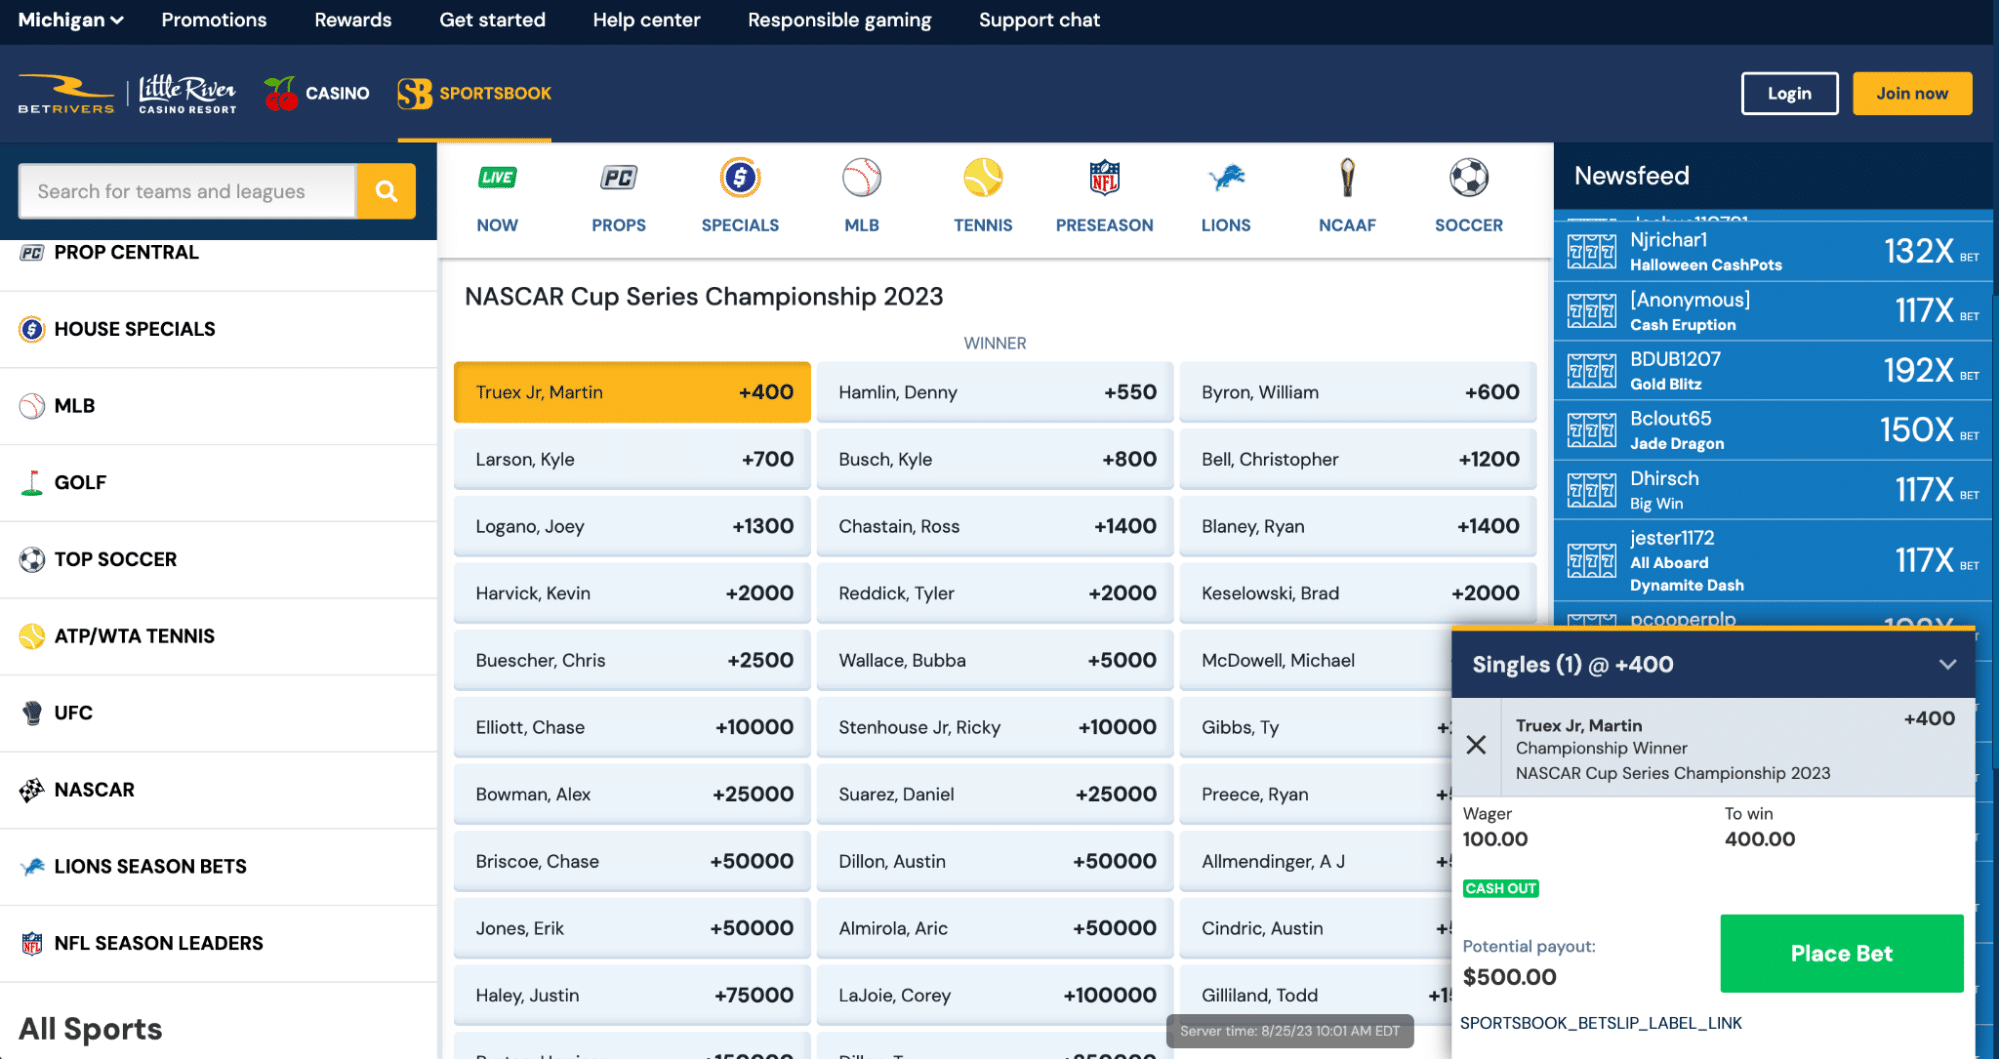
Task: Click the BetRivers logo
Action: (x=66, y=94)
